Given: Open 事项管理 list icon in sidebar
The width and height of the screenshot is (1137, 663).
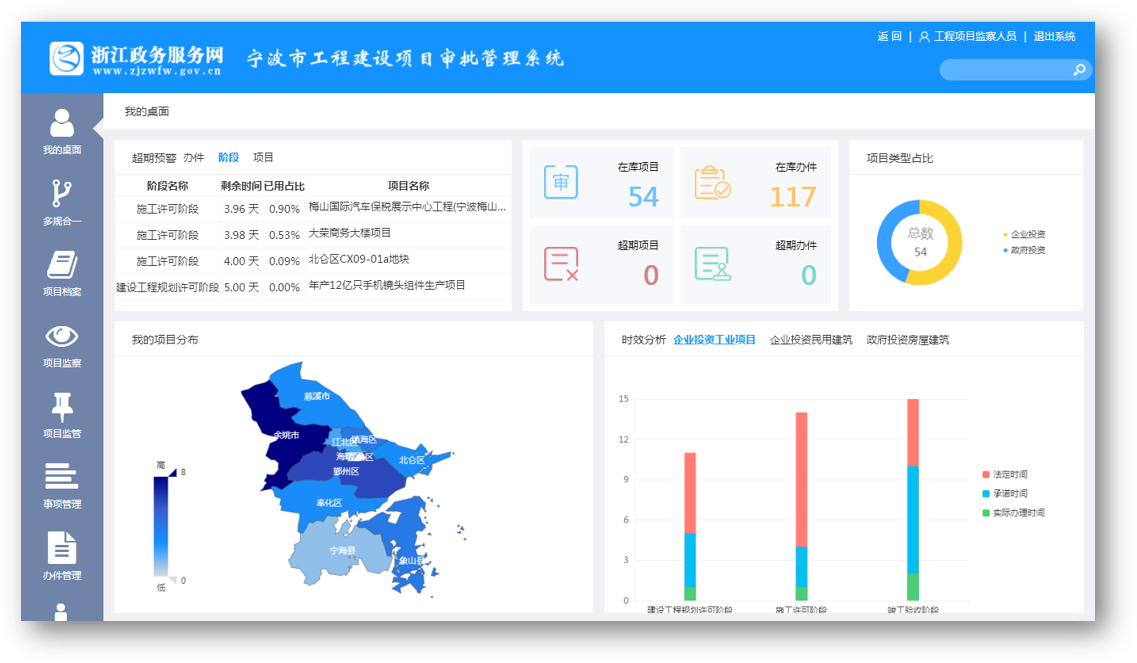Looking at the screenshot, I should (x=62, y=477).
